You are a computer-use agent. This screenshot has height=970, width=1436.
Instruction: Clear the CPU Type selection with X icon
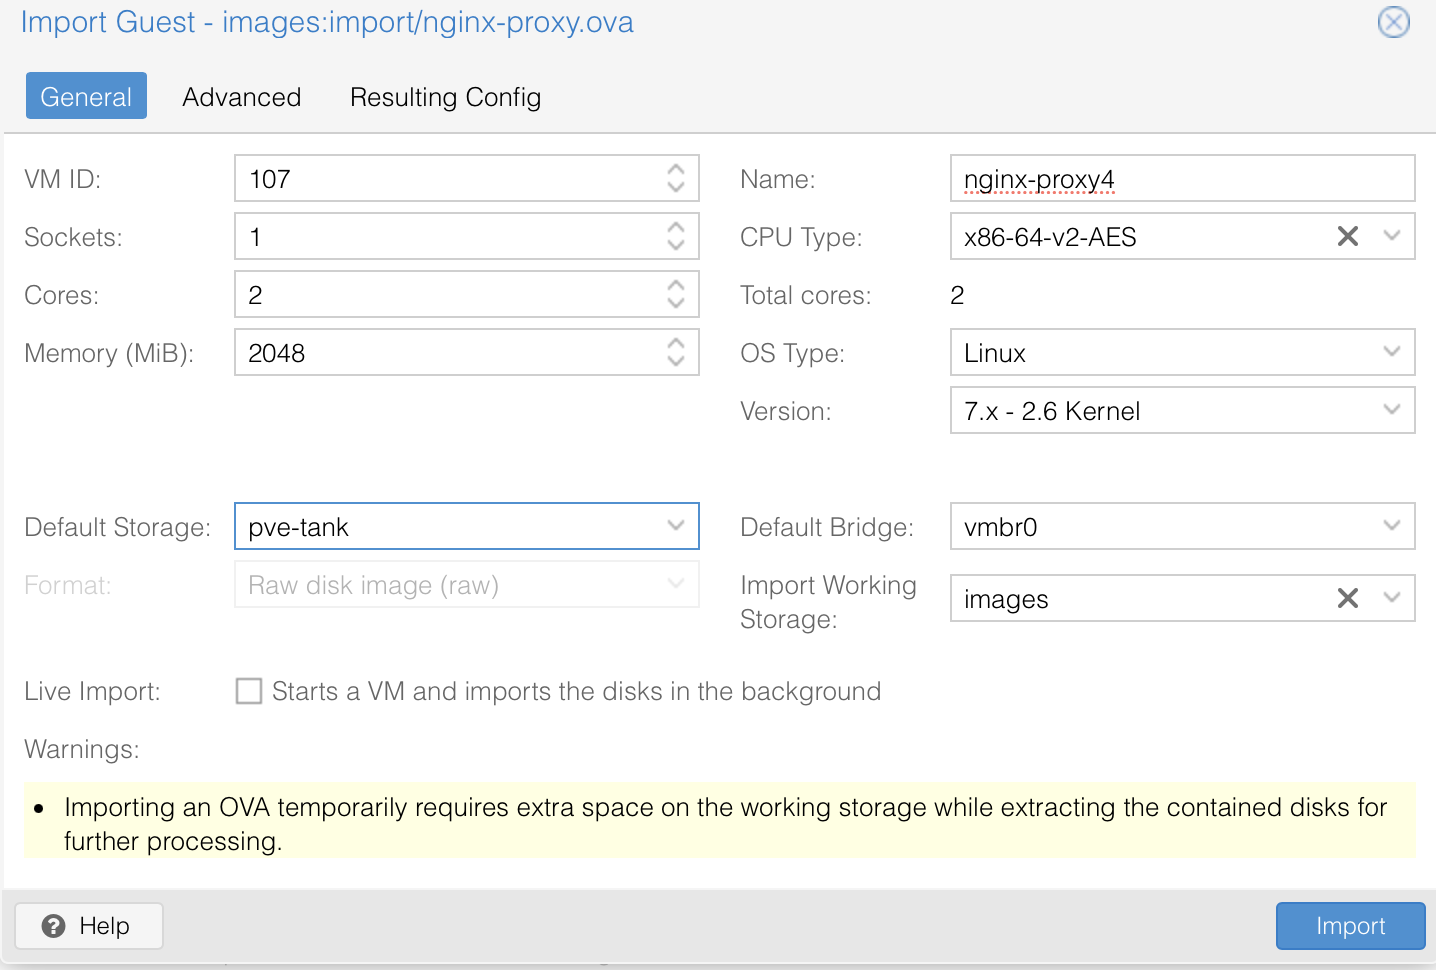click(x=1347, y=236)
